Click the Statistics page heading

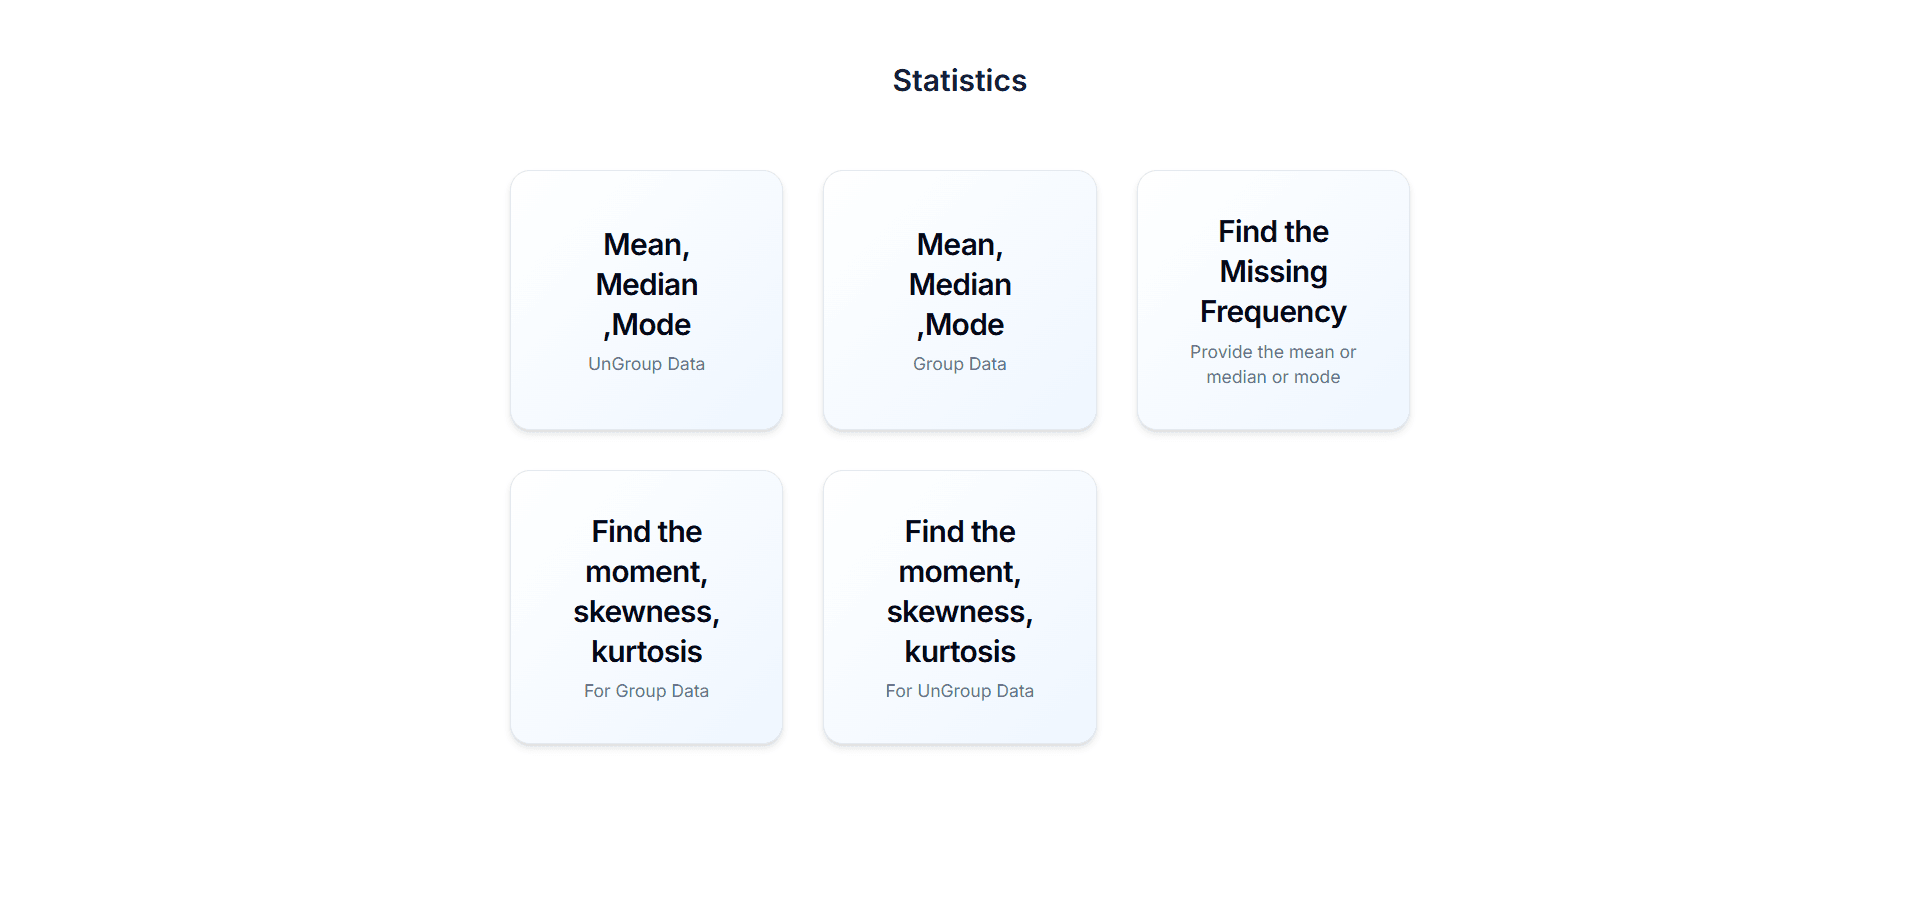point(959,80)
